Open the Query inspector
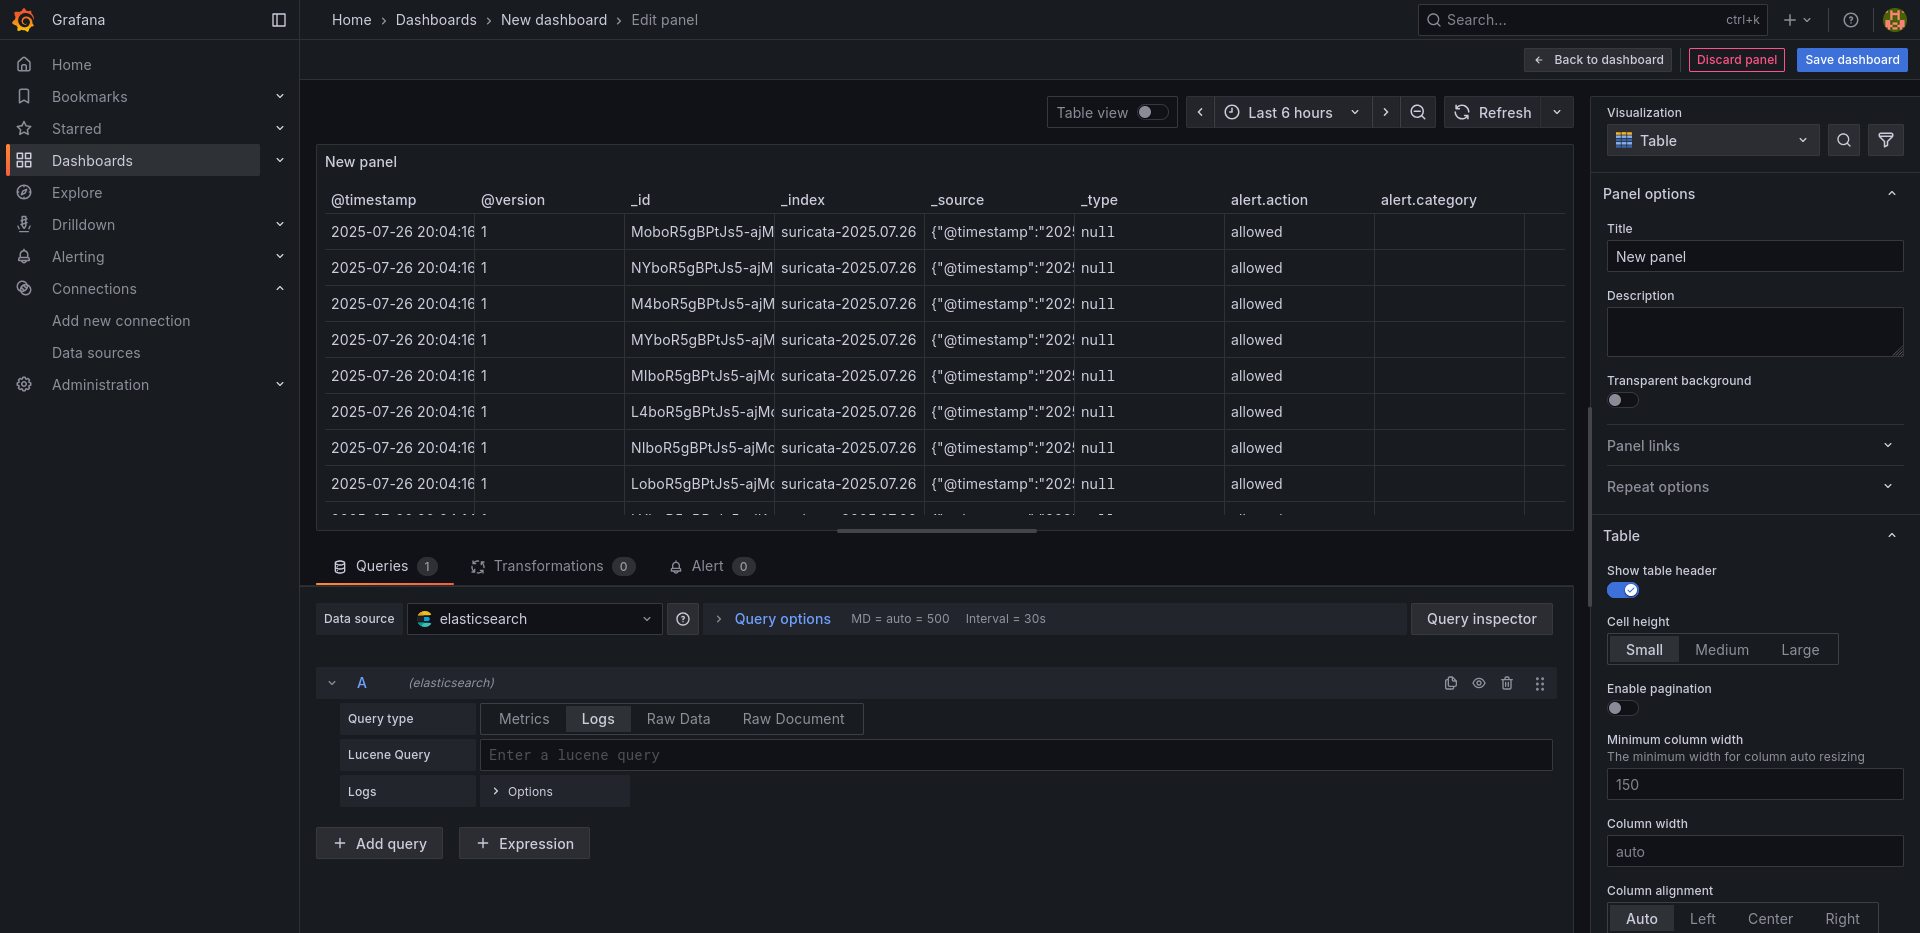The height and width of the screenshot is (933, 1920). [1481, 619]
